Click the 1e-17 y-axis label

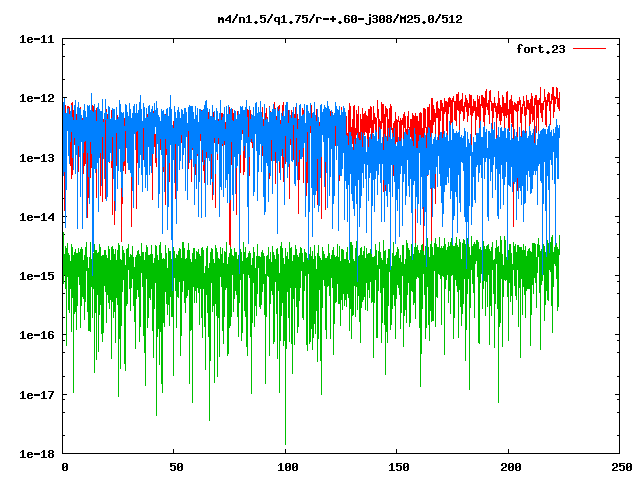(x=37, y=395)
